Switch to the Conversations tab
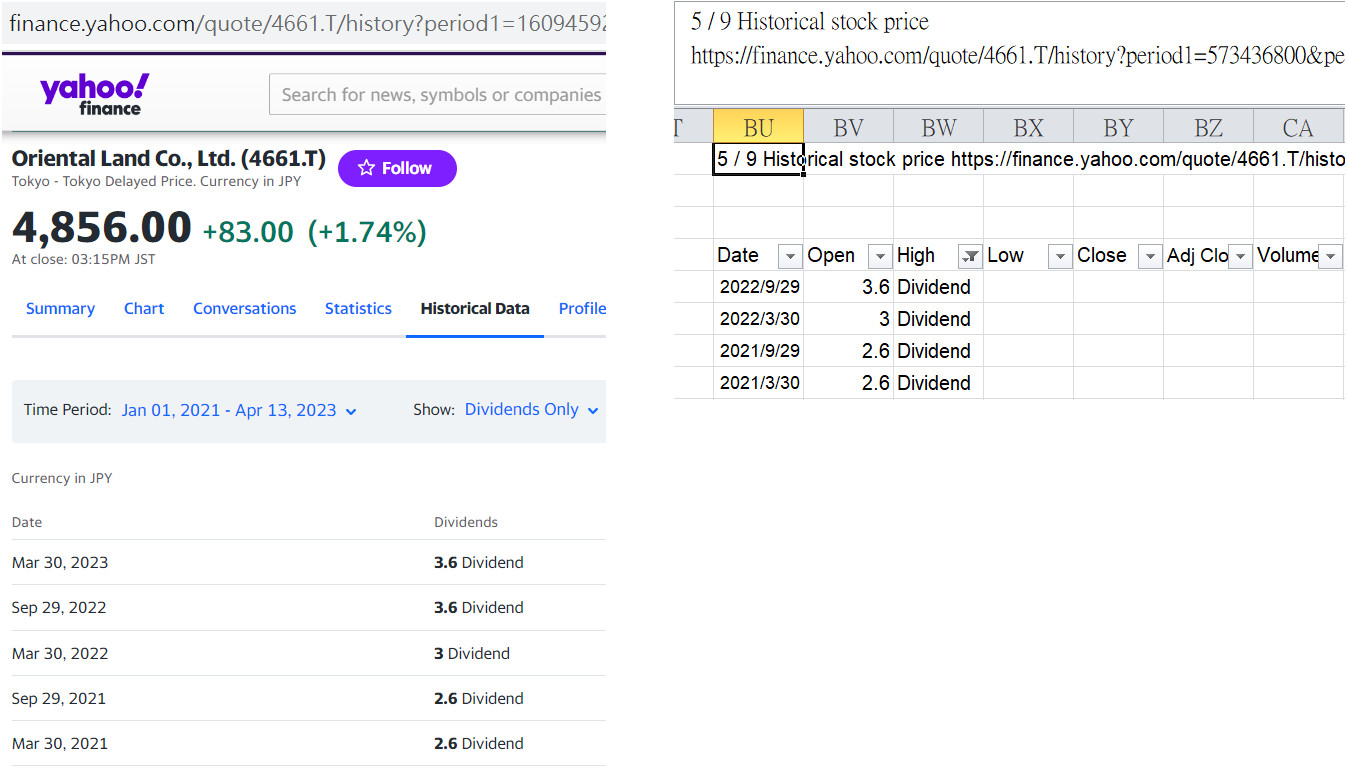Viewport: 1348px width, 769px height. pyautogui.click(x=245, y=308)
